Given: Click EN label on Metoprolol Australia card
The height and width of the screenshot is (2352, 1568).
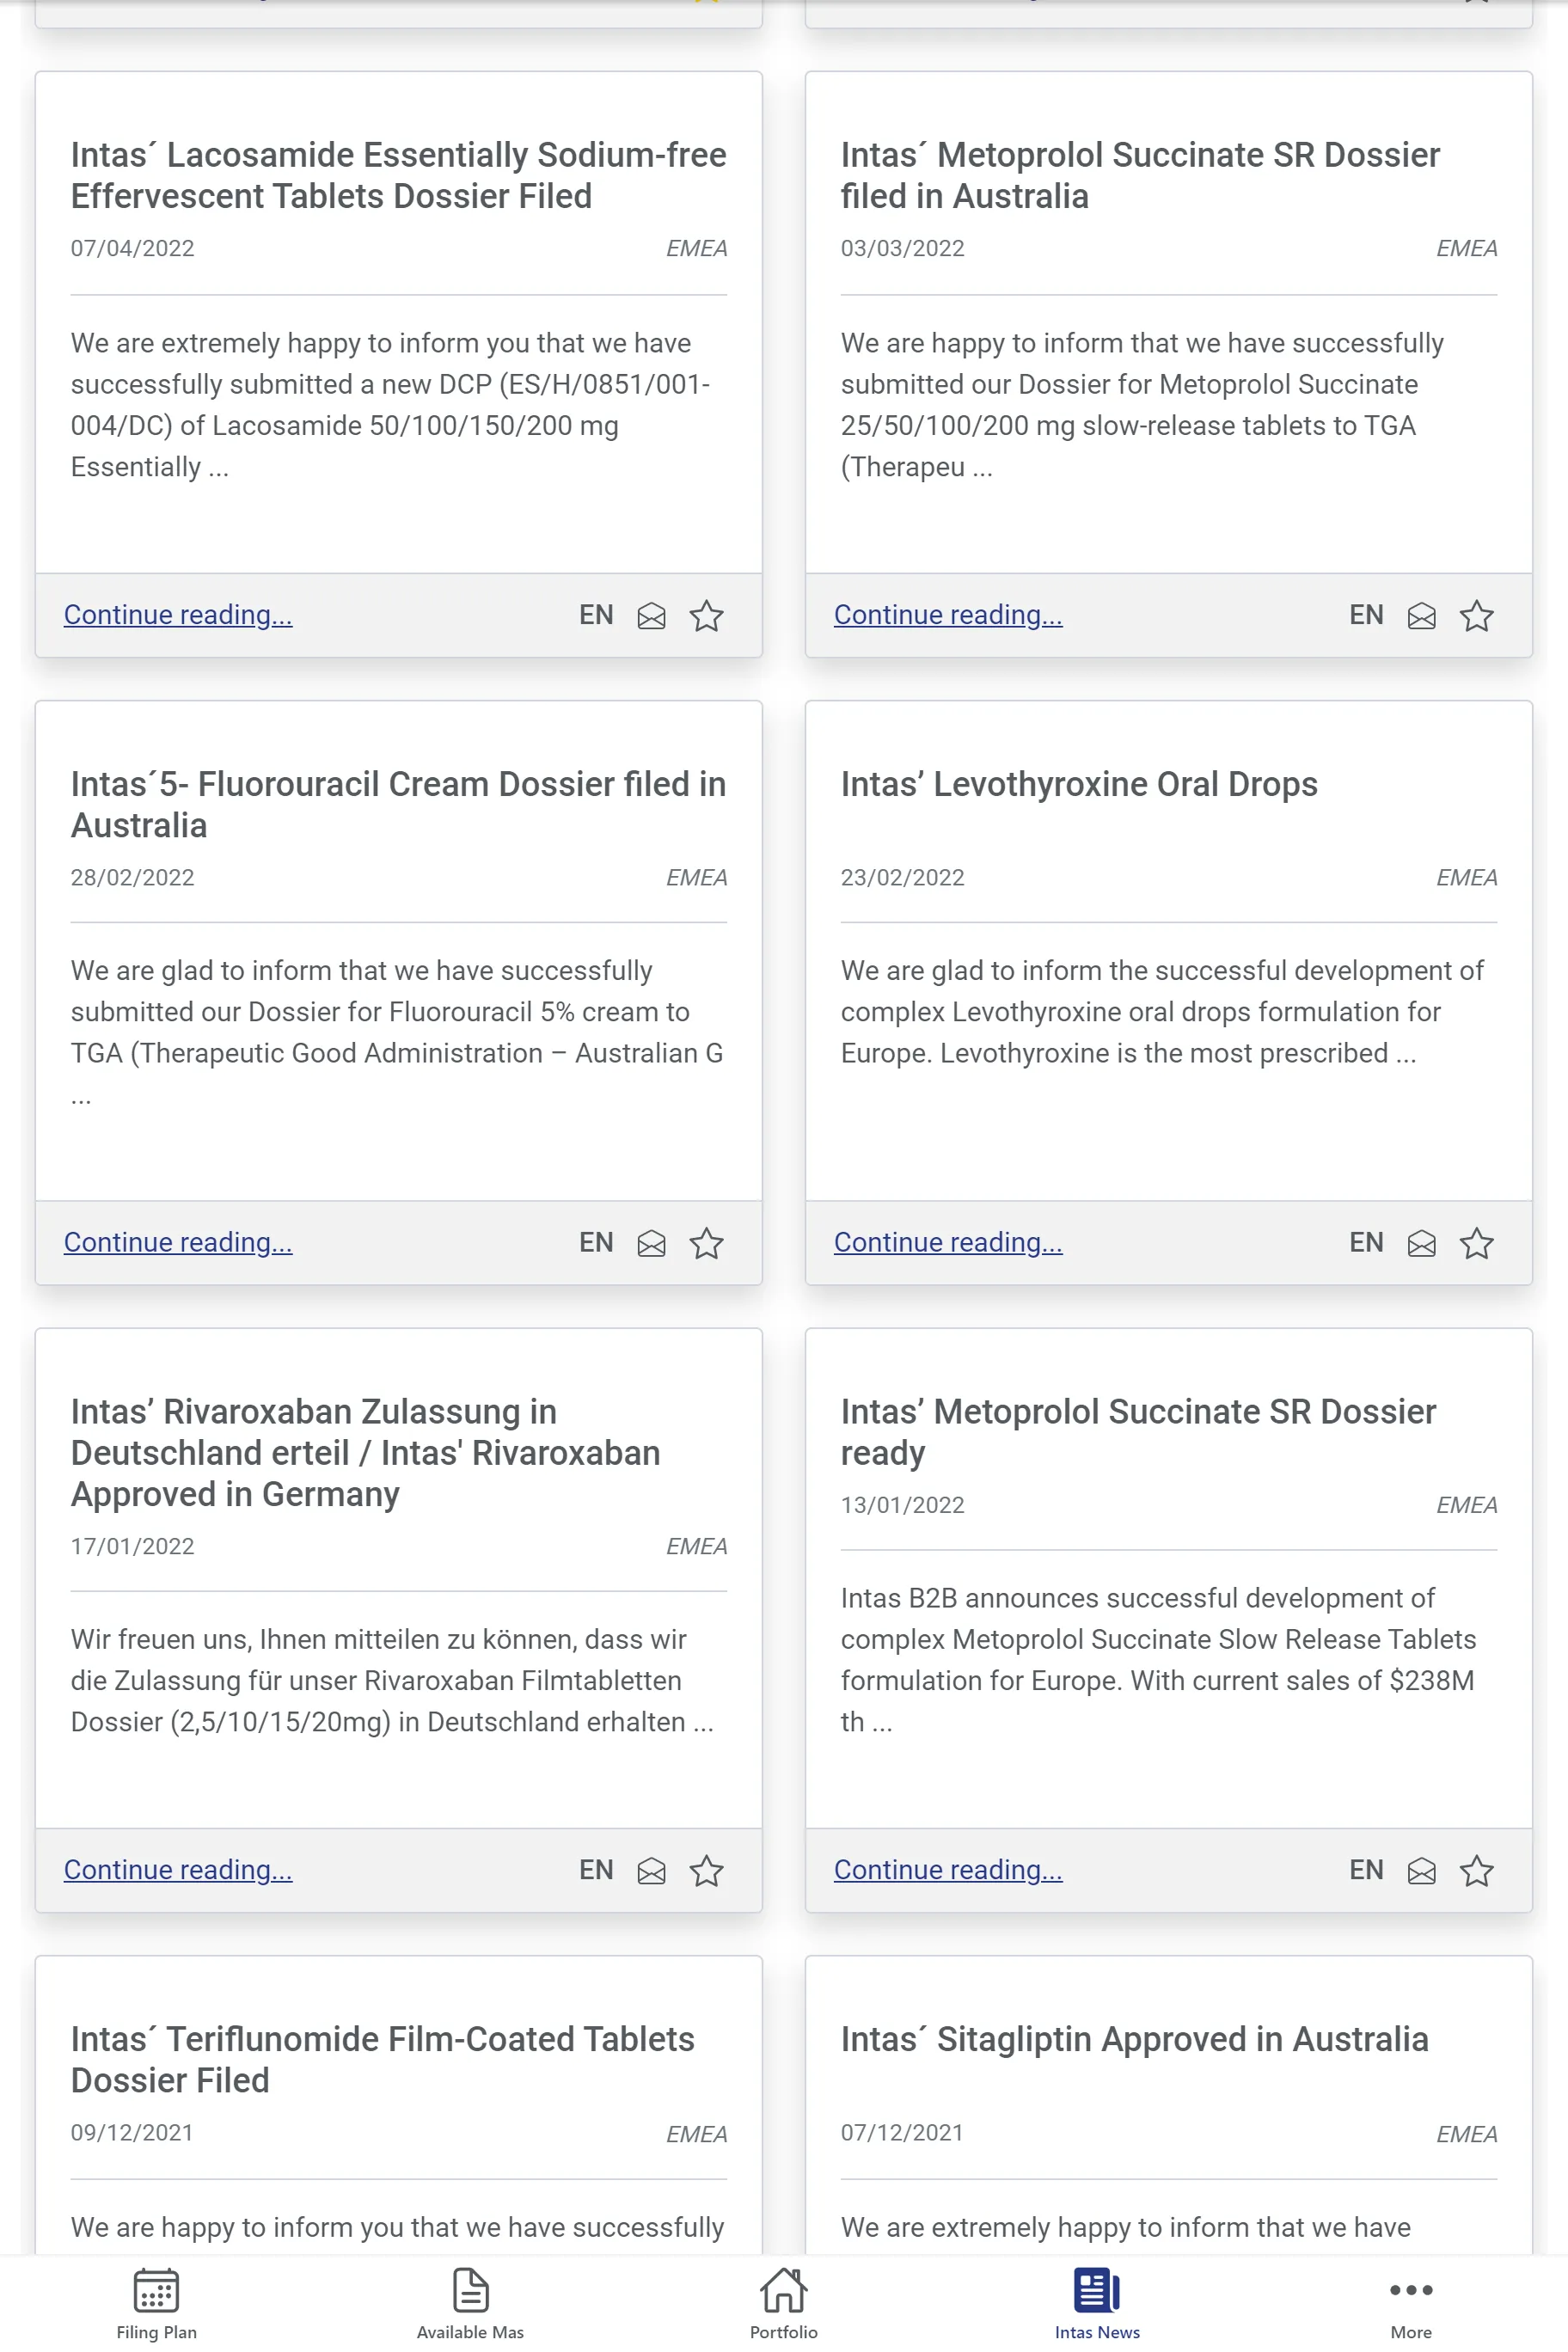Looking at the screenshot, I should (1366, 615).
